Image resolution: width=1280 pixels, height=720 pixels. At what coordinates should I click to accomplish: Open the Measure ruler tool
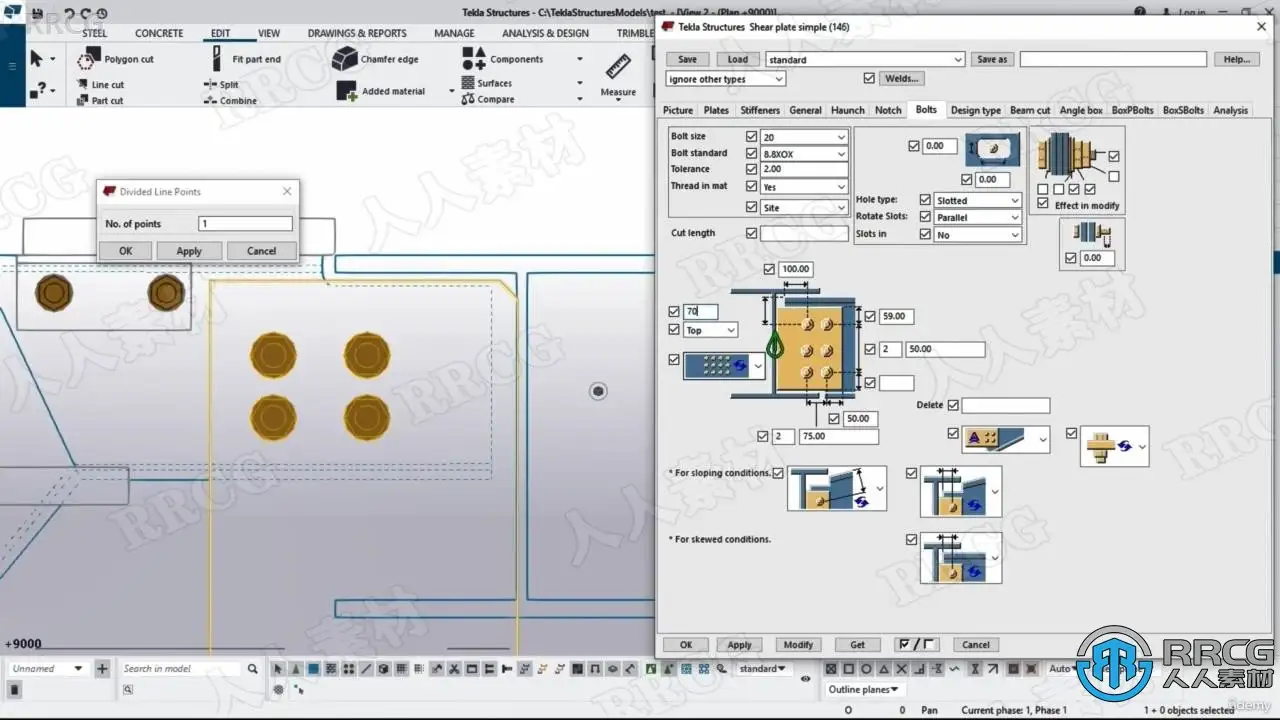tap(618, 68)
